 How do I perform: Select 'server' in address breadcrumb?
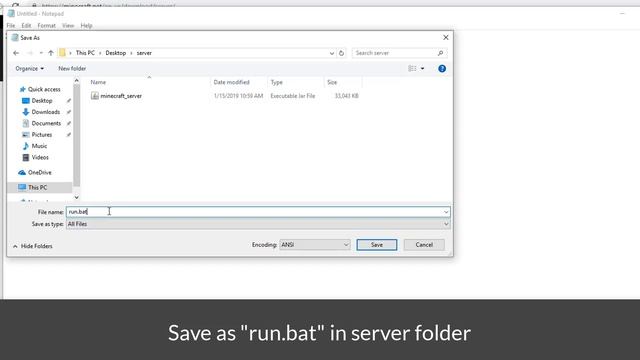tap(144, 53)
